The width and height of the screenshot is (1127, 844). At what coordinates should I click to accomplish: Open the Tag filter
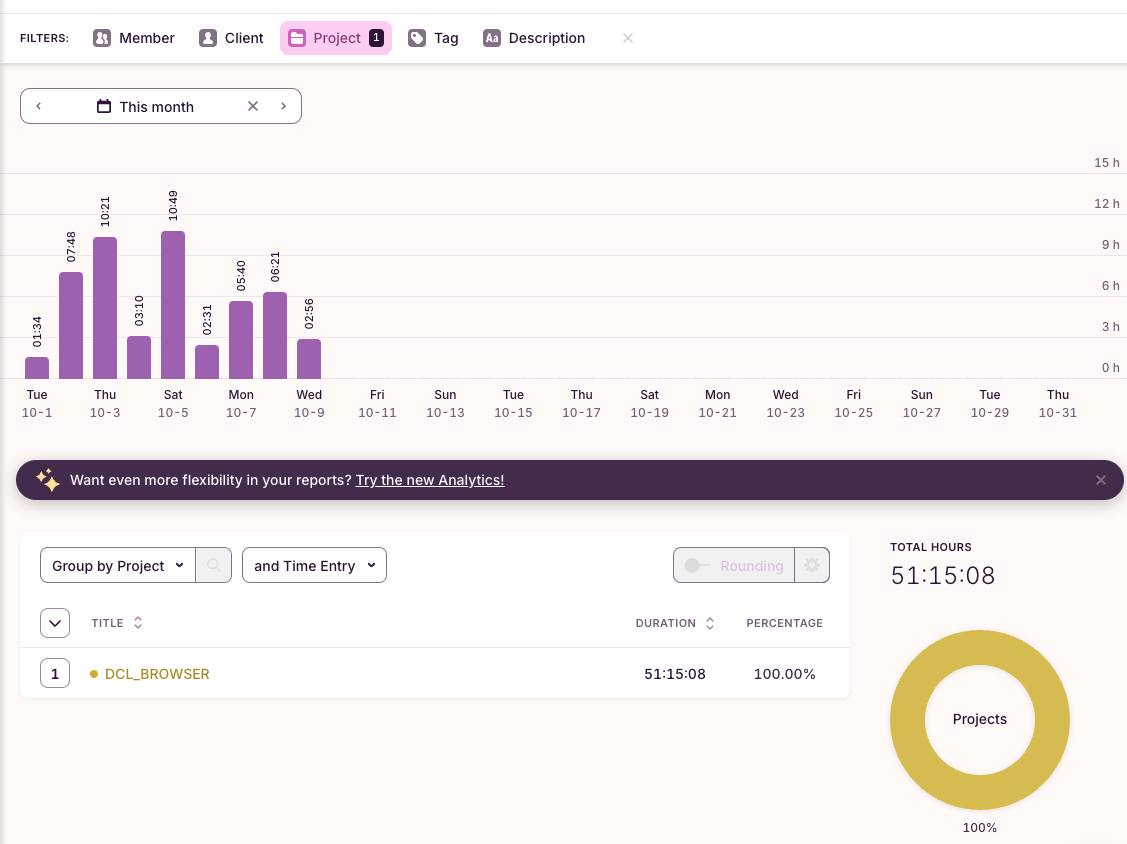433,38
